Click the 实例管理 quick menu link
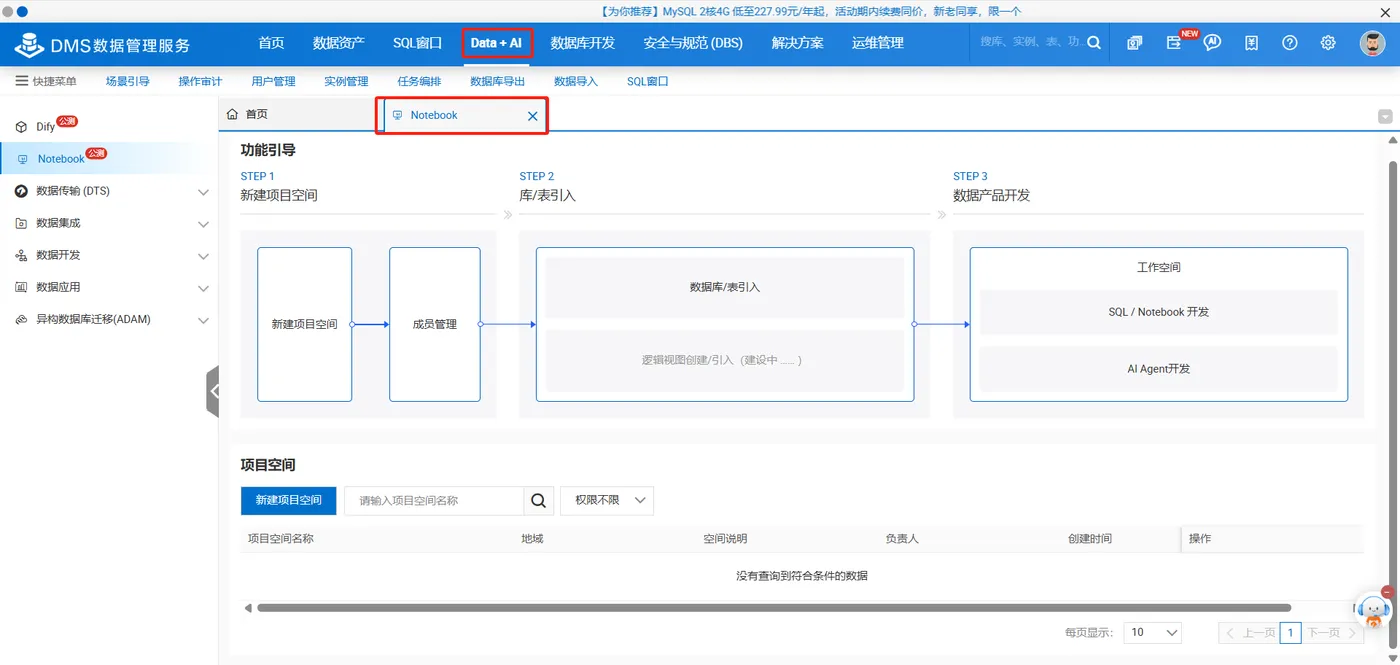Viewport: 1400px width, 665px height. point(346,81)
